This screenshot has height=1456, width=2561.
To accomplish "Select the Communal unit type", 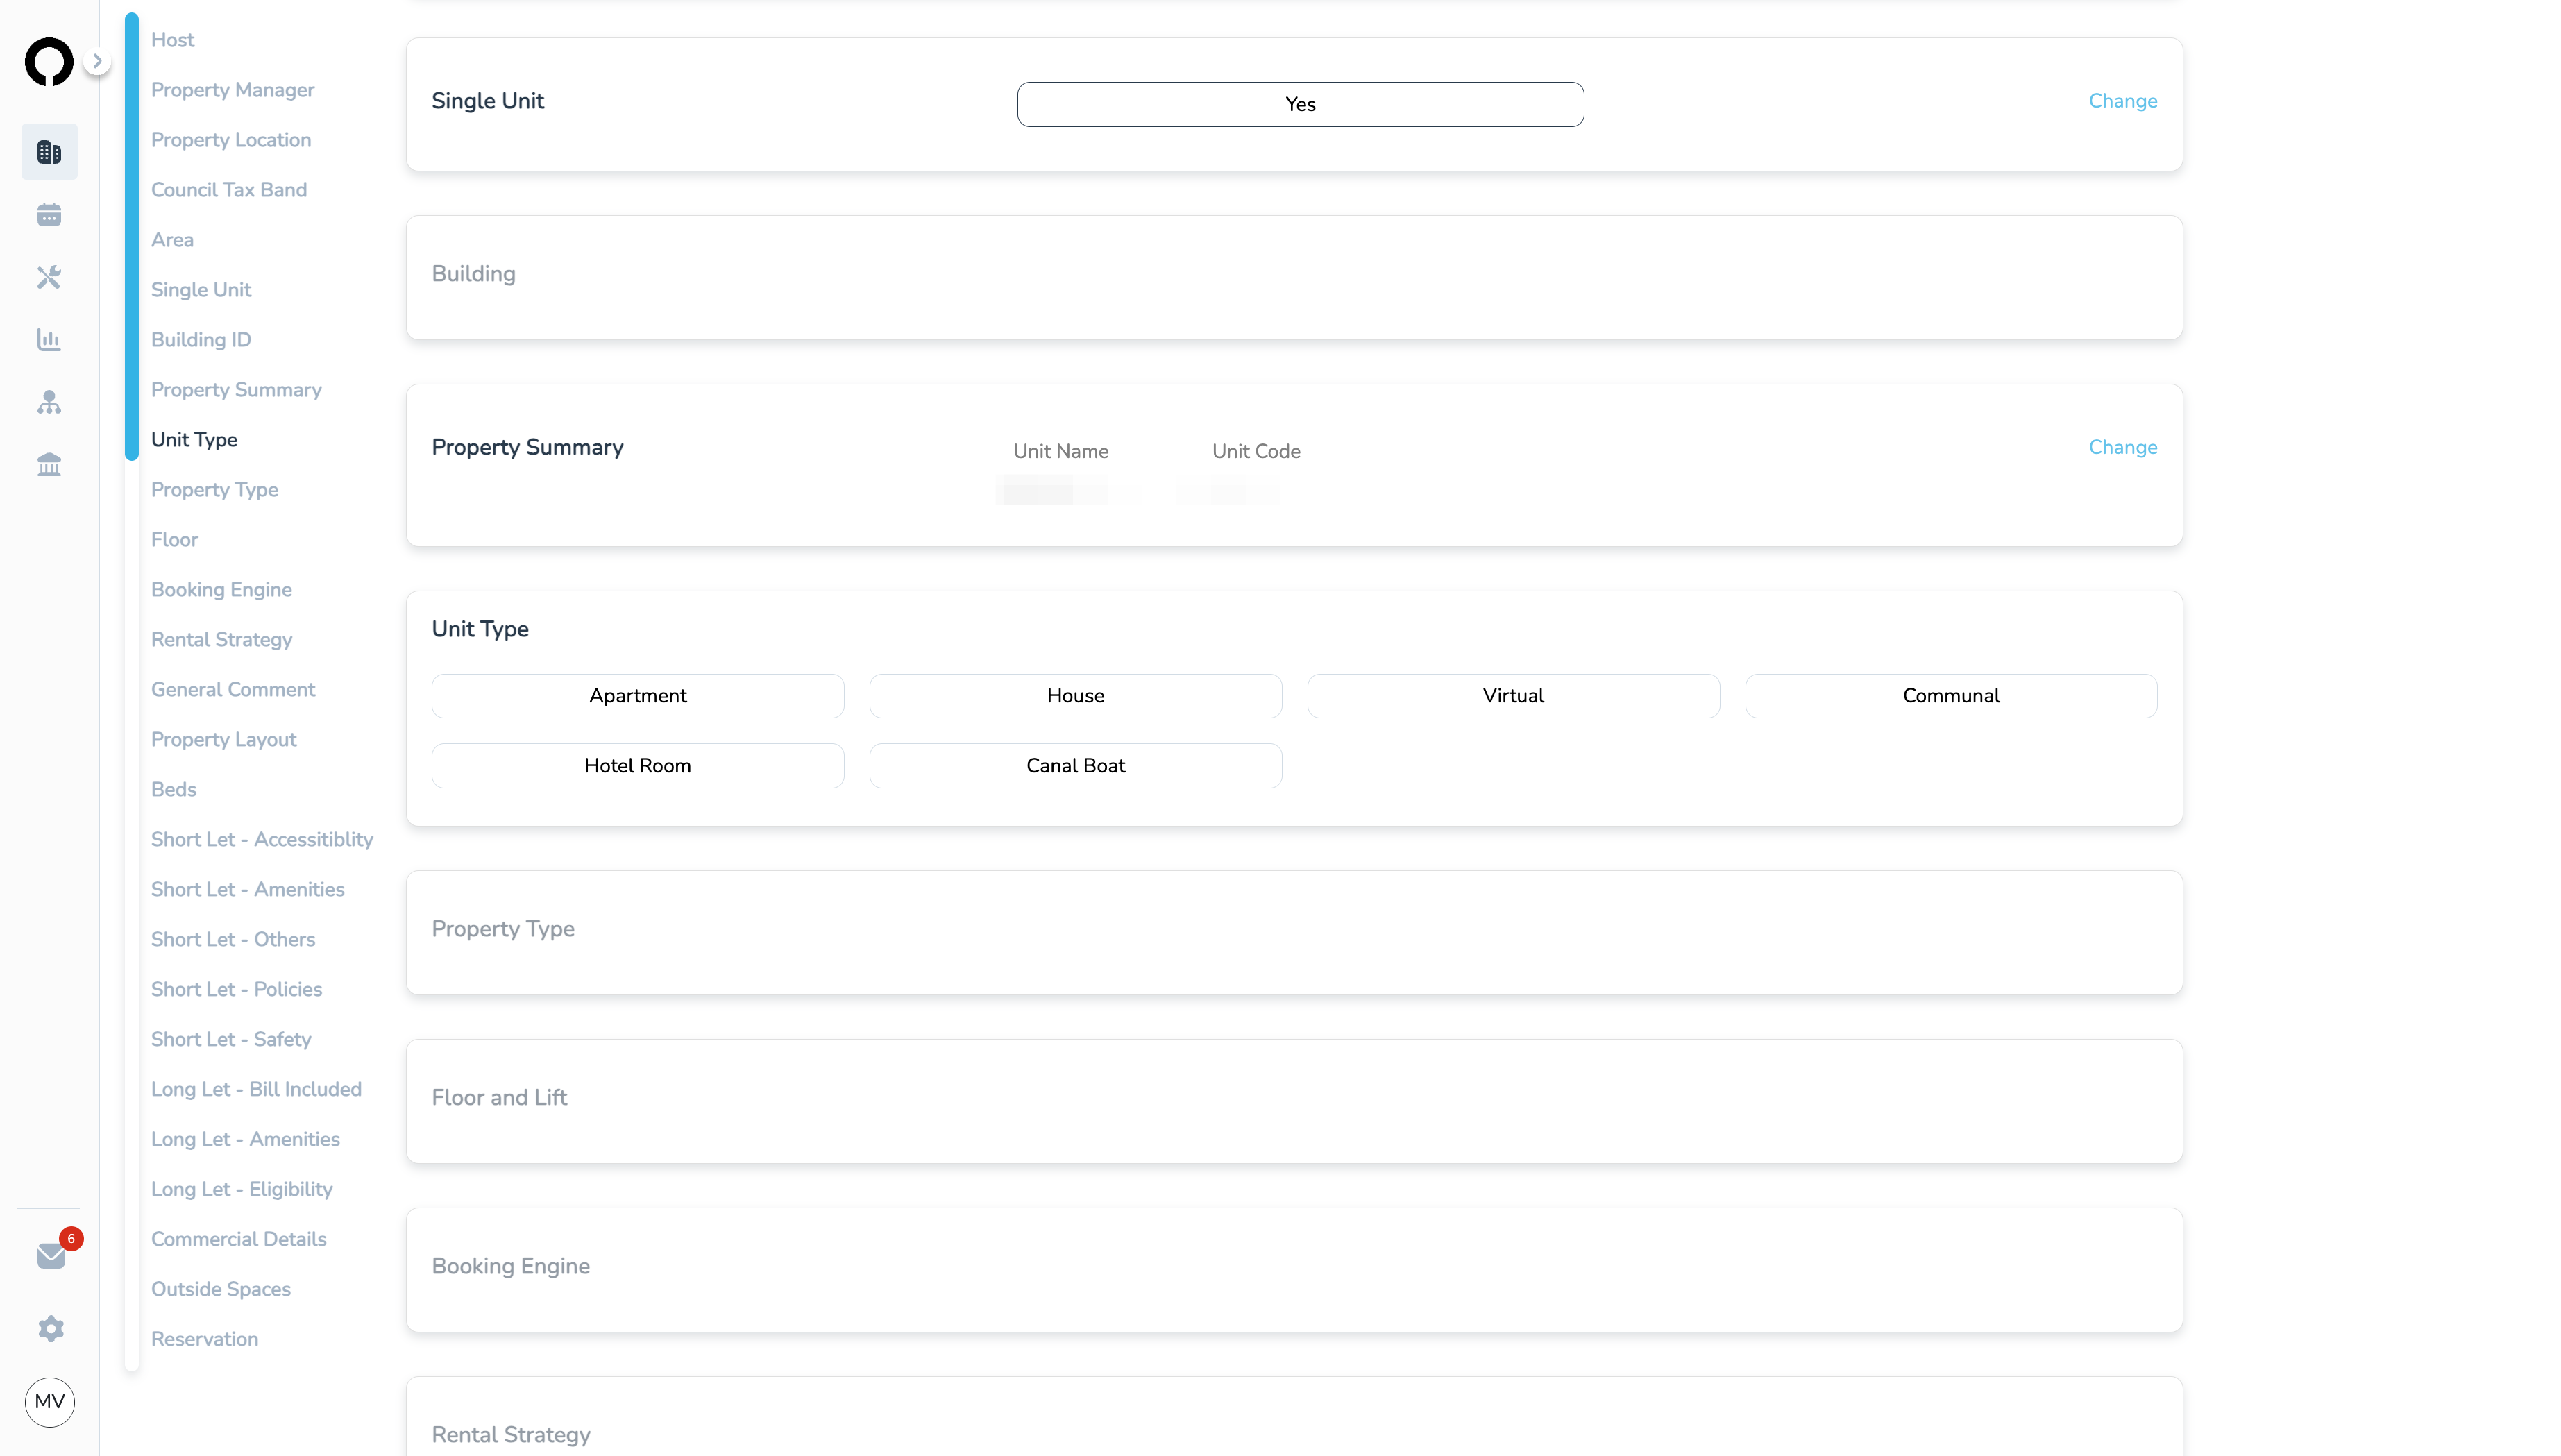I will [1952, 696].
